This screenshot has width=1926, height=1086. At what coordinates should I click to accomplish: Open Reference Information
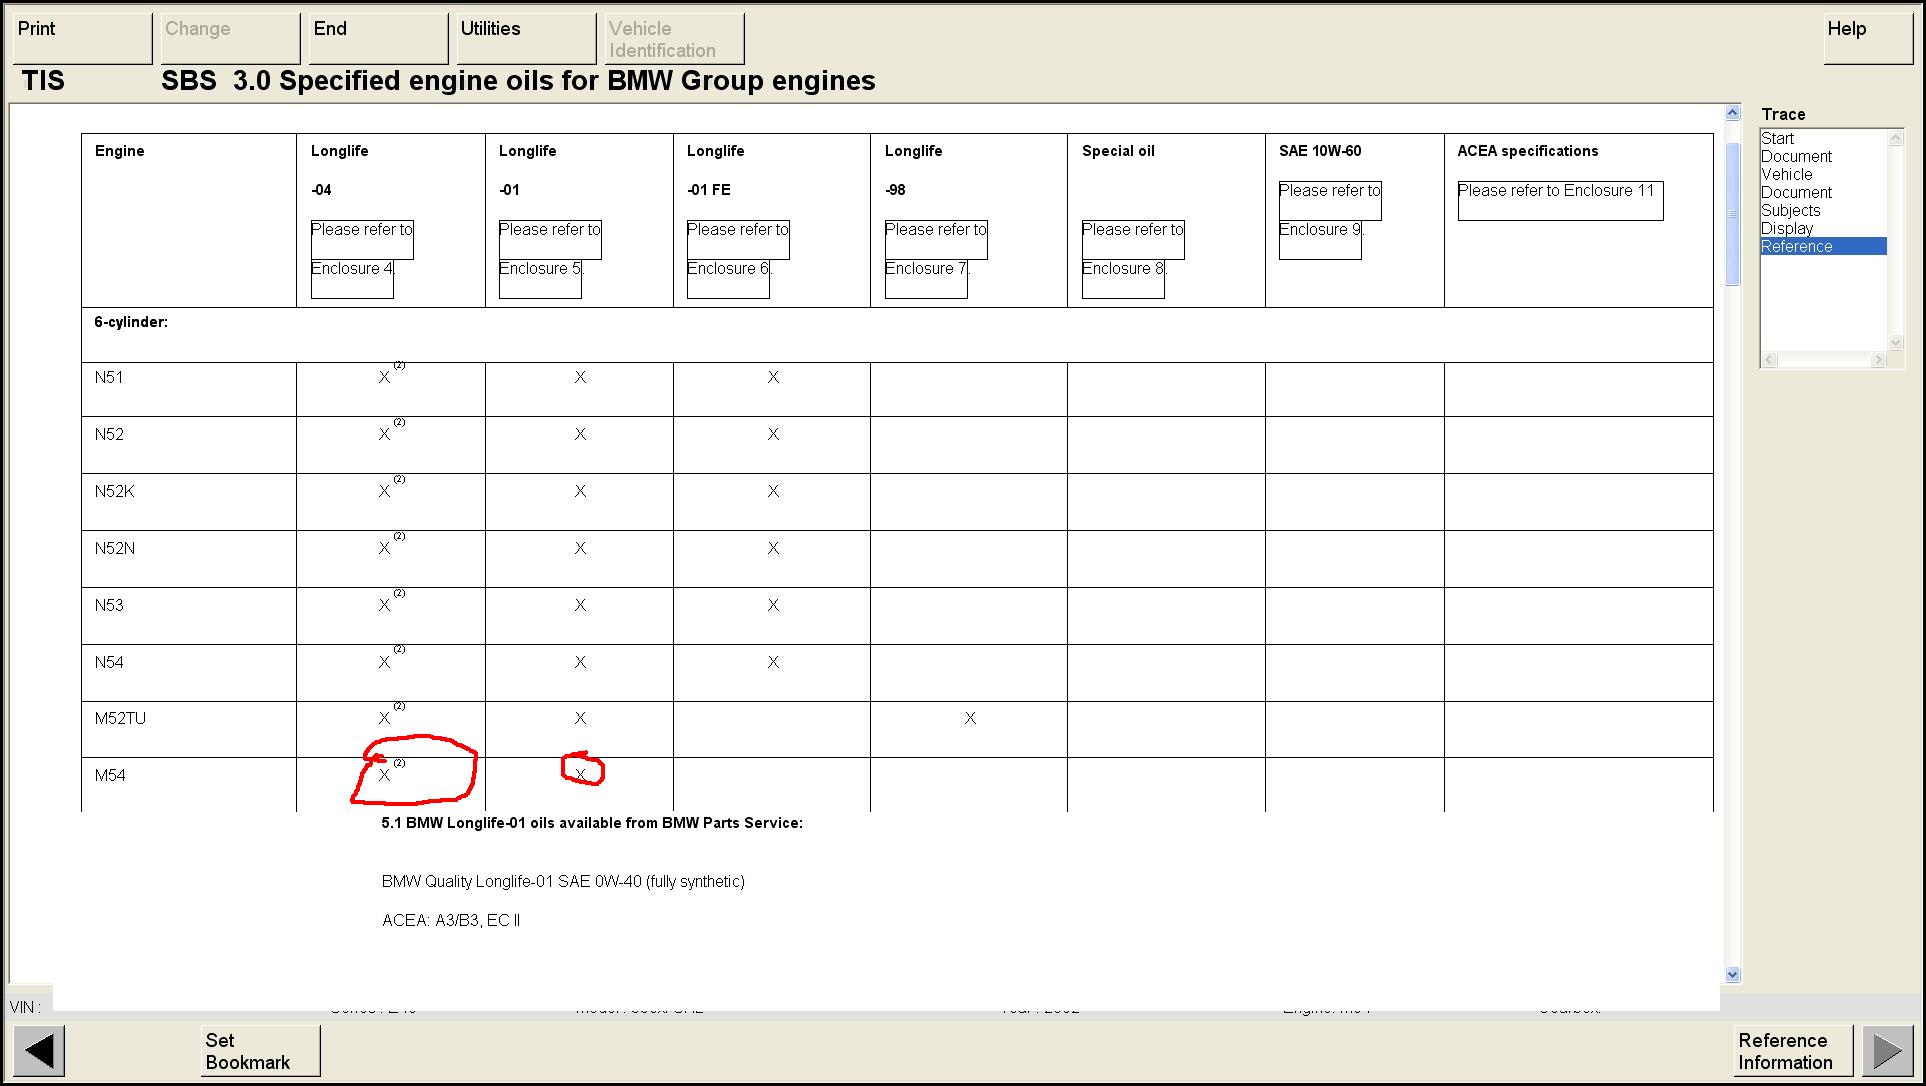pos(1793,1051)
